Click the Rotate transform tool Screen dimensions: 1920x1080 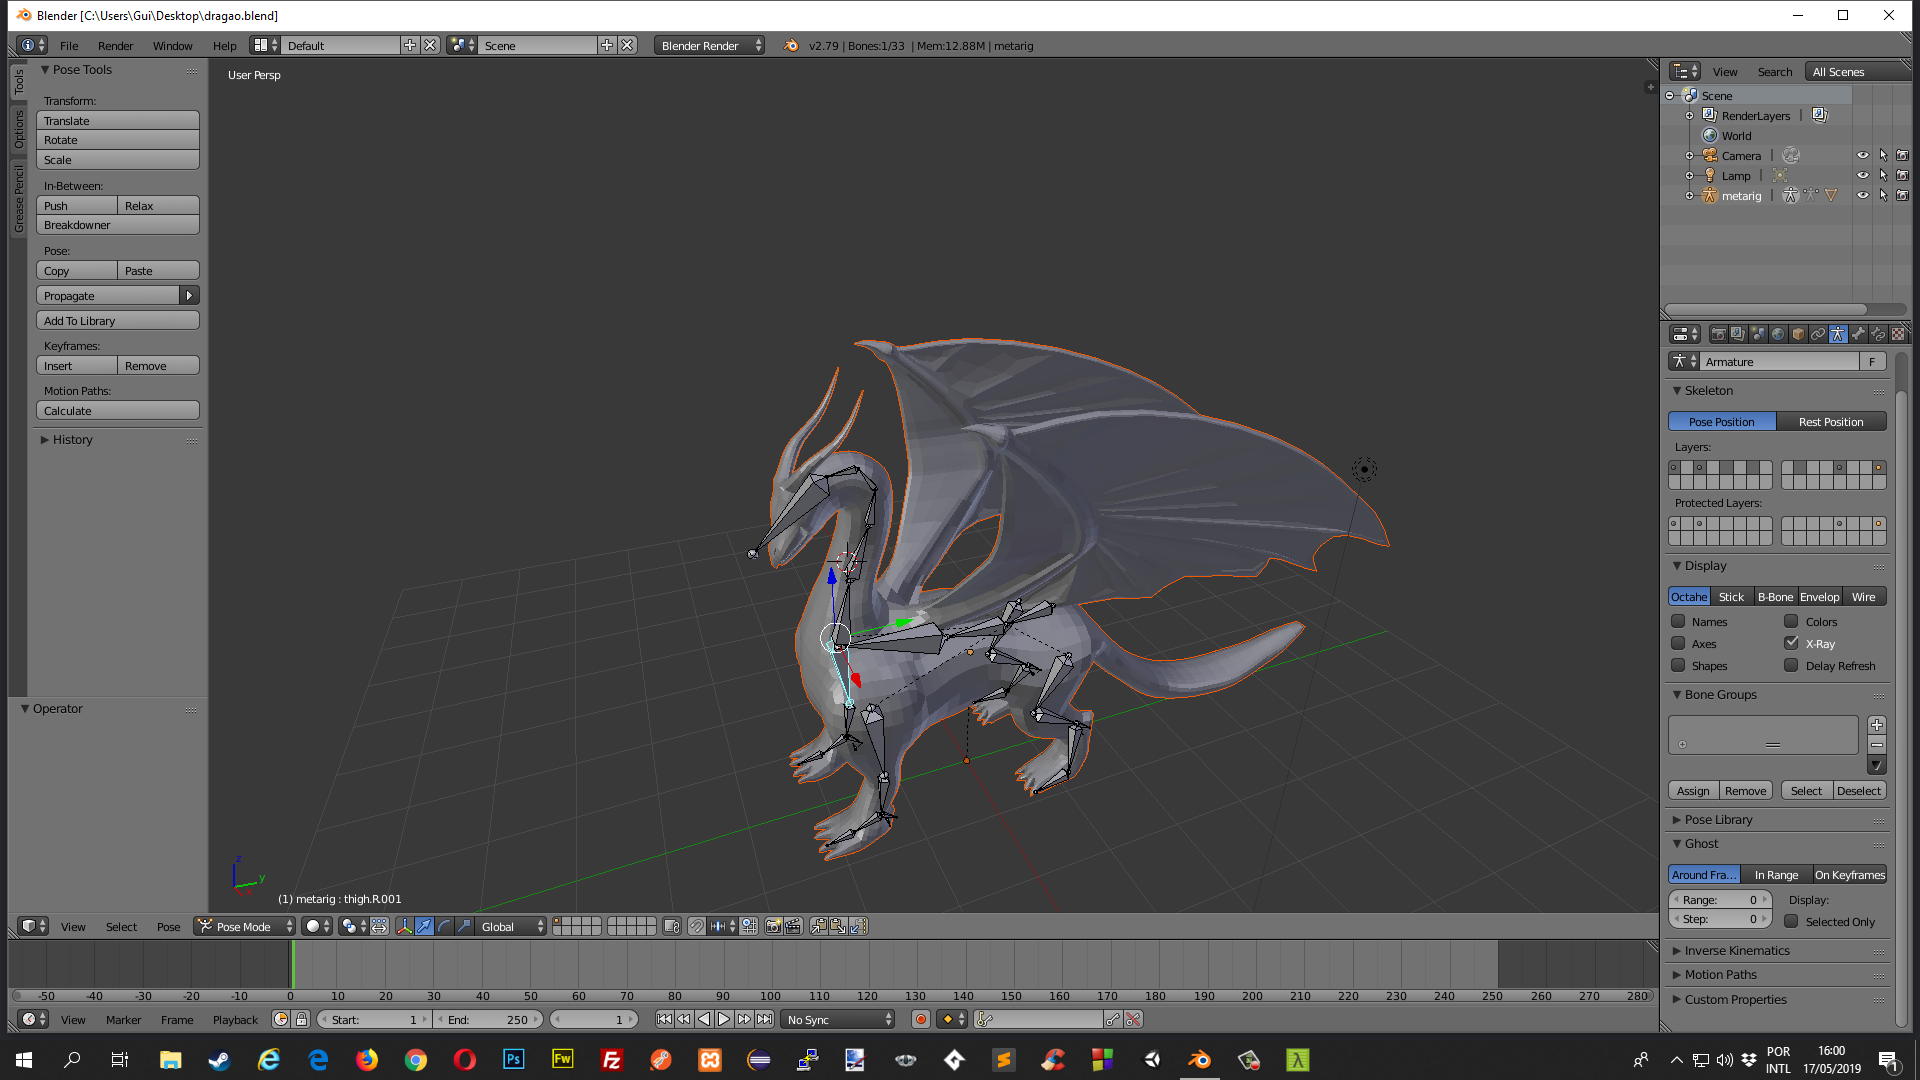[x=117, y=140]
